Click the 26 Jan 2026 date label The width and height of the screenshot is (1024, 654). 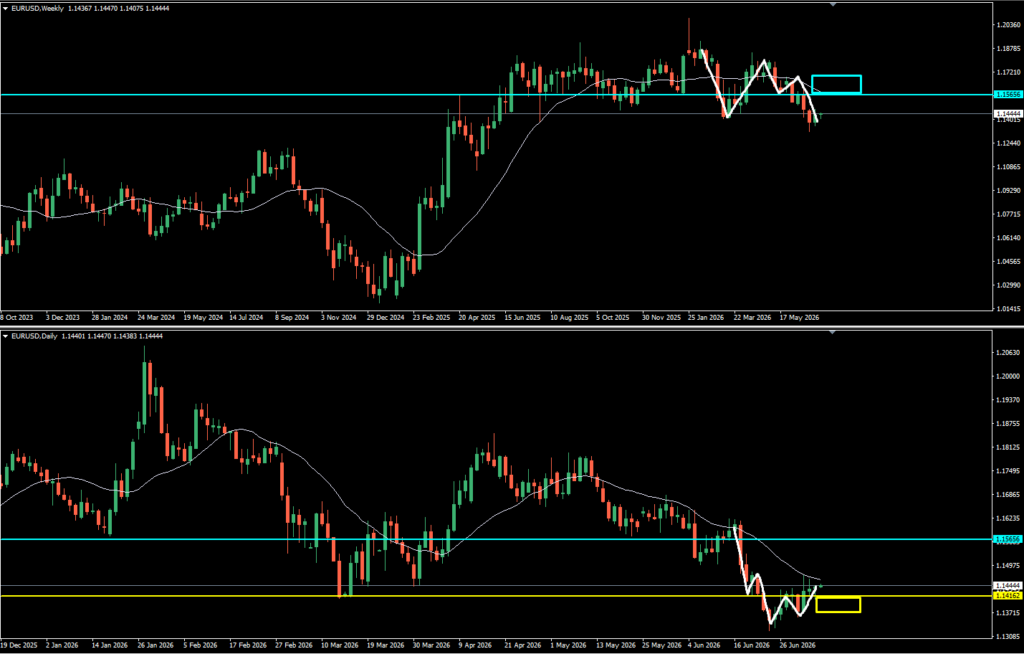pyautogui.click(x=155, y=646)
